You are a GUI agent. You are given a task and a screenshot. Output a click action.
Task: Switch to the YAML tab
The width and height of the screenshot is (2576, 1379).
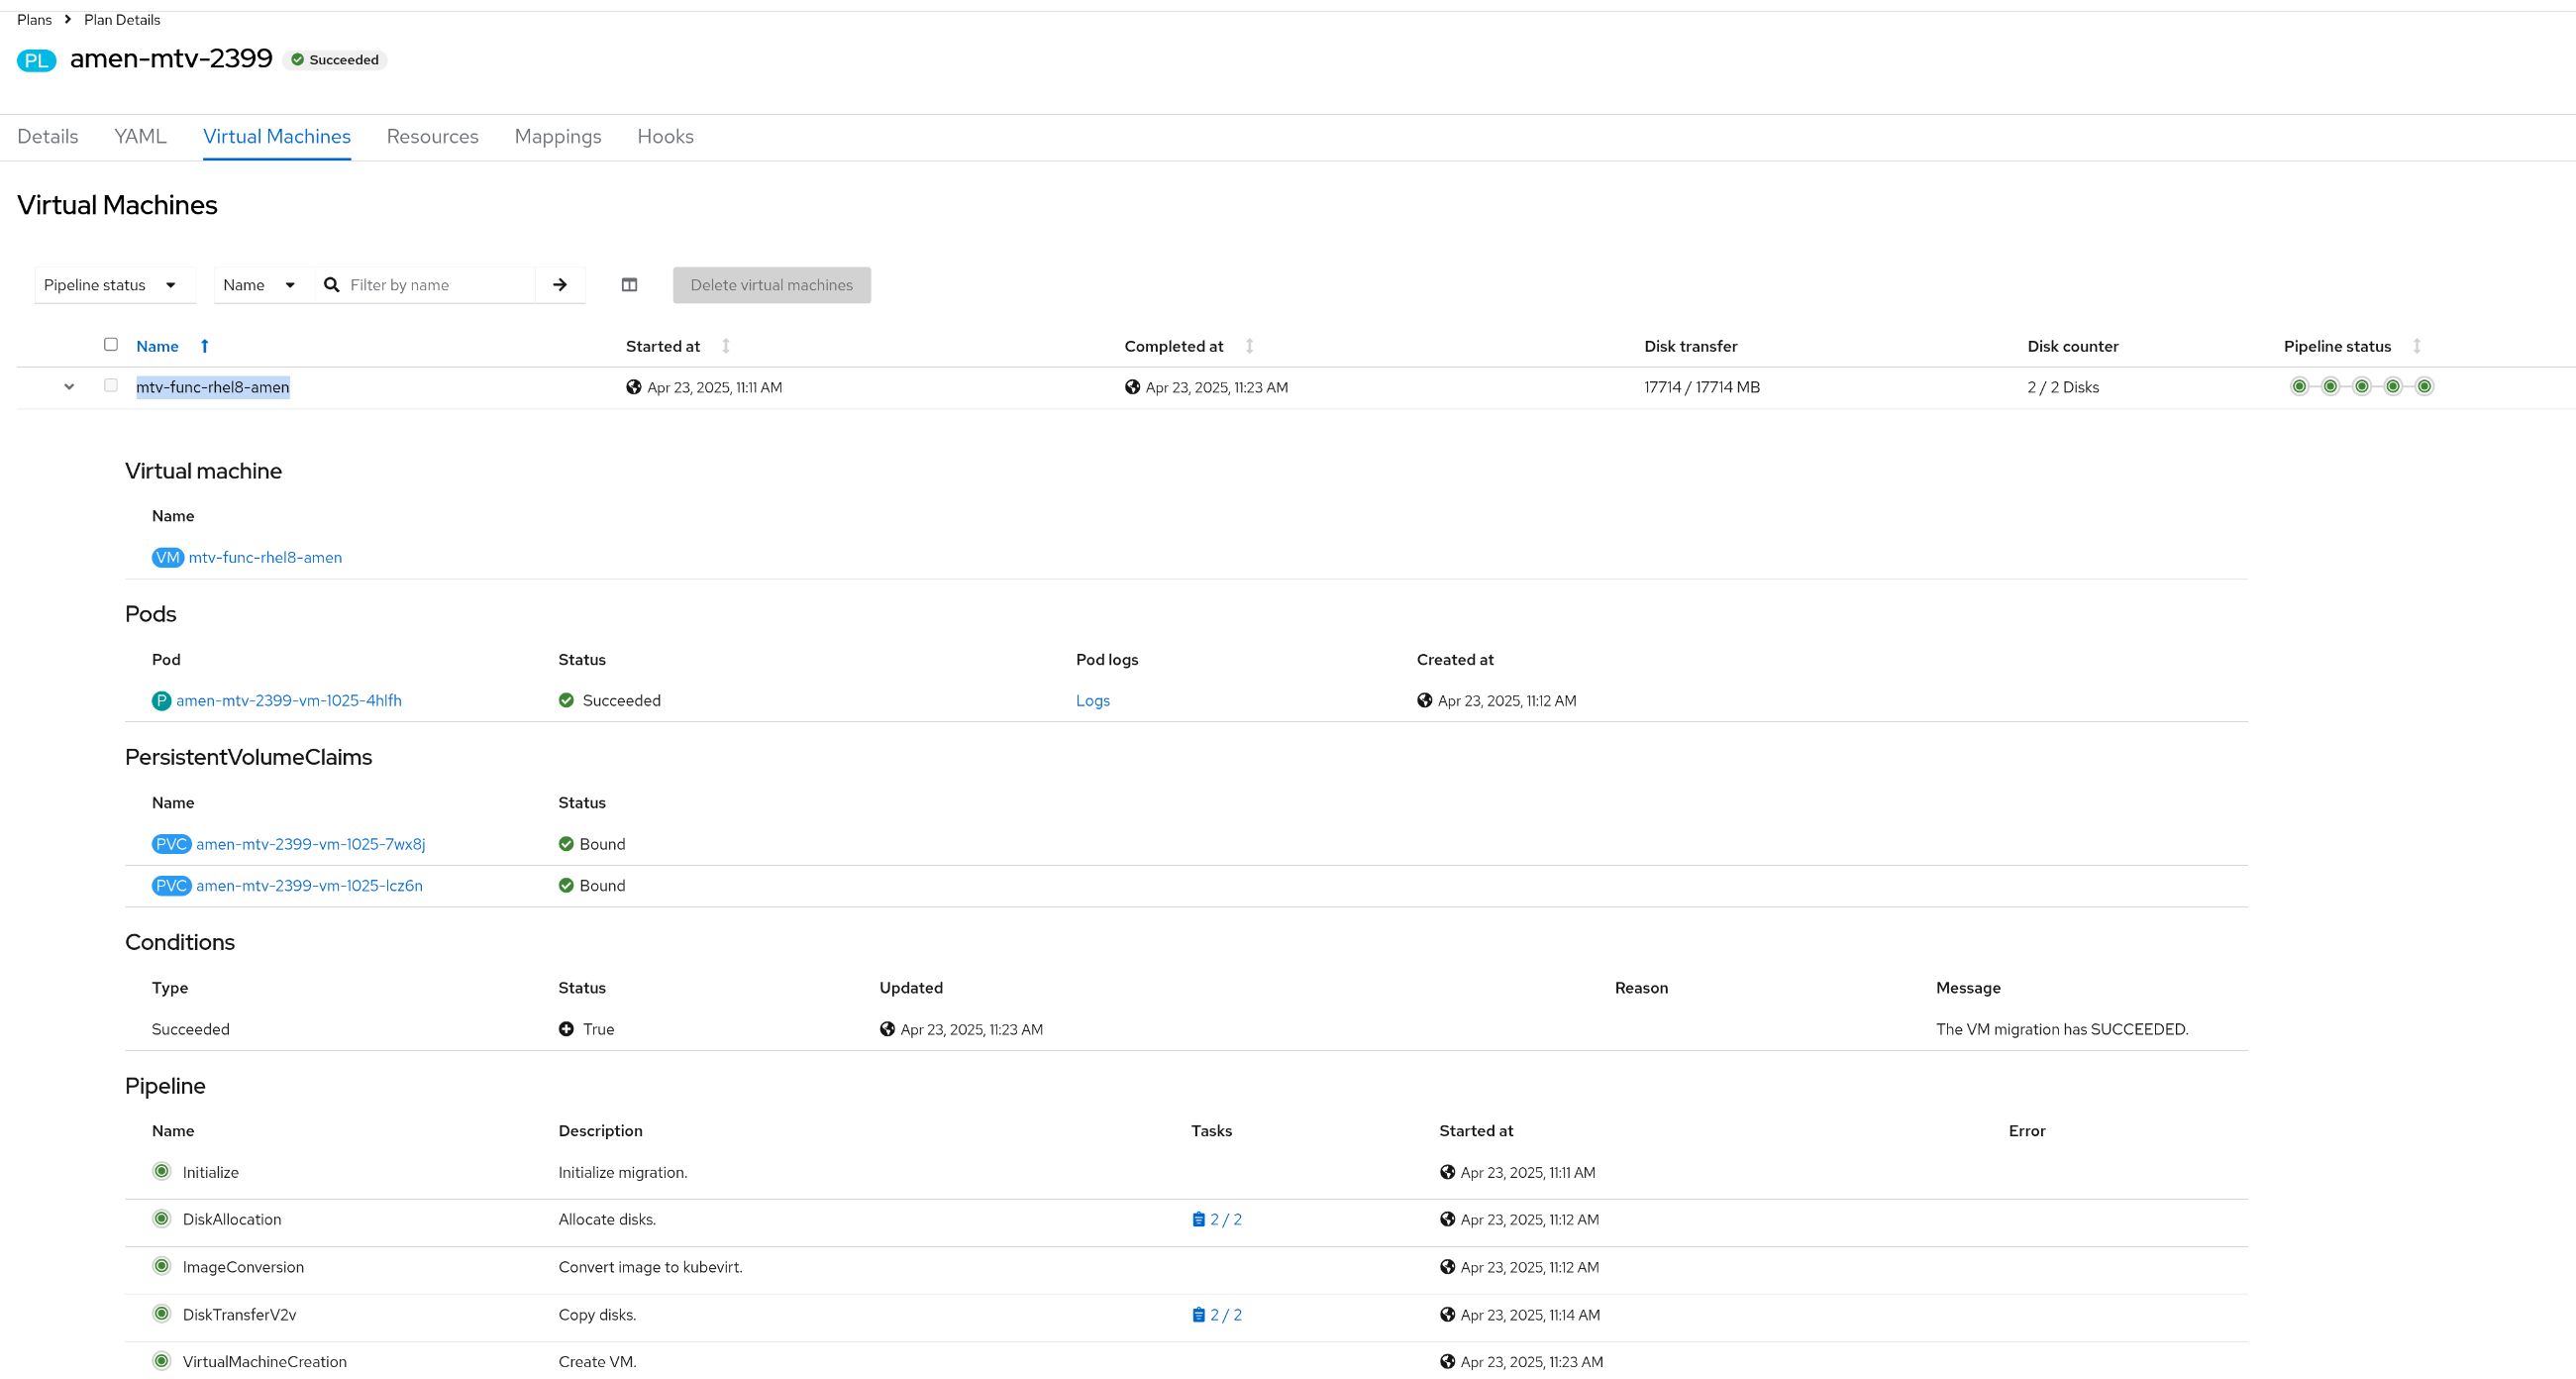pyautogui.click(x=140, y=136)
